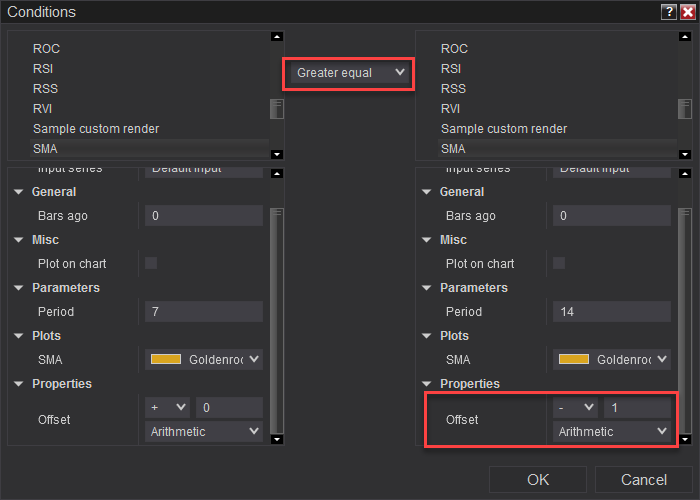Click the Cancel button
This screenshot has width=700, height=500.
644,480
